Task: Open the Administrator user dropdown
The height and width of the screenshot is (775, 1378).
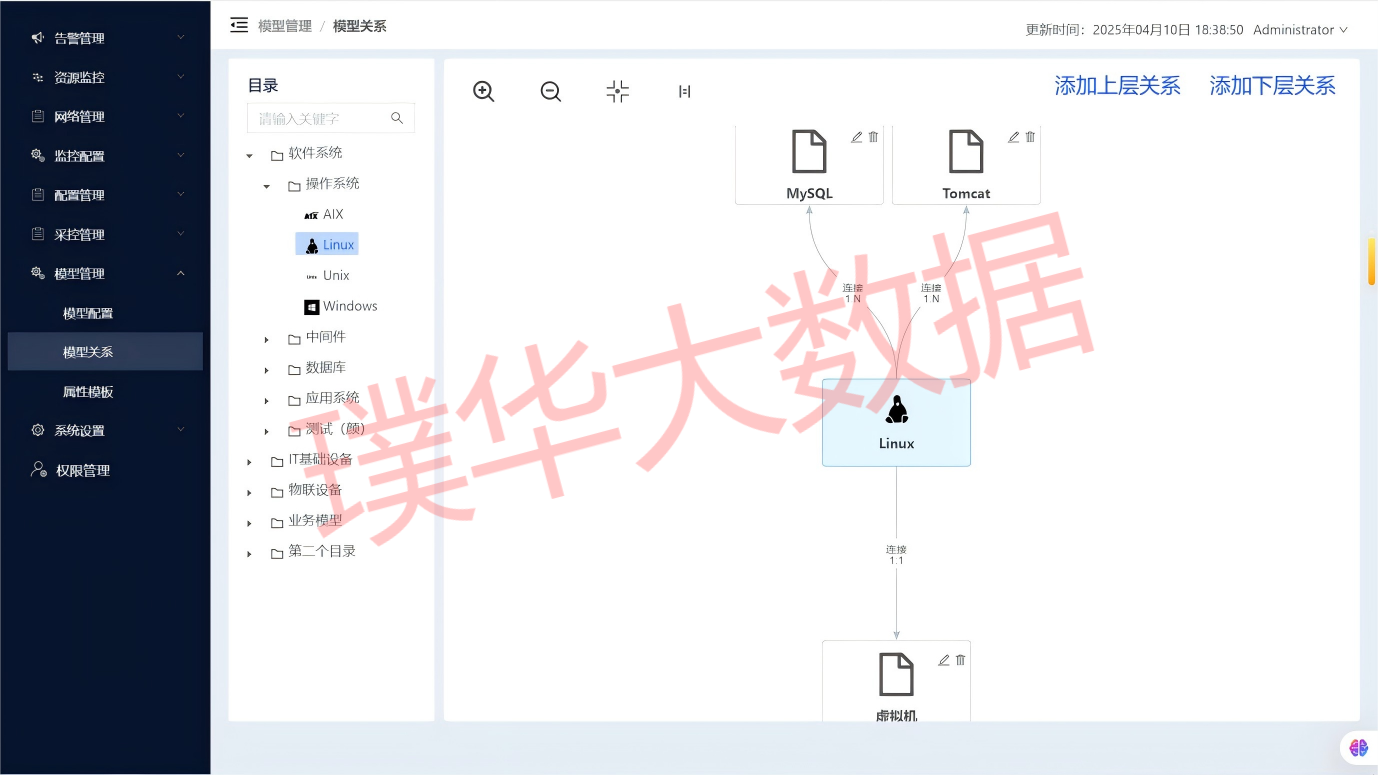Action: [x=1300, y=30]
